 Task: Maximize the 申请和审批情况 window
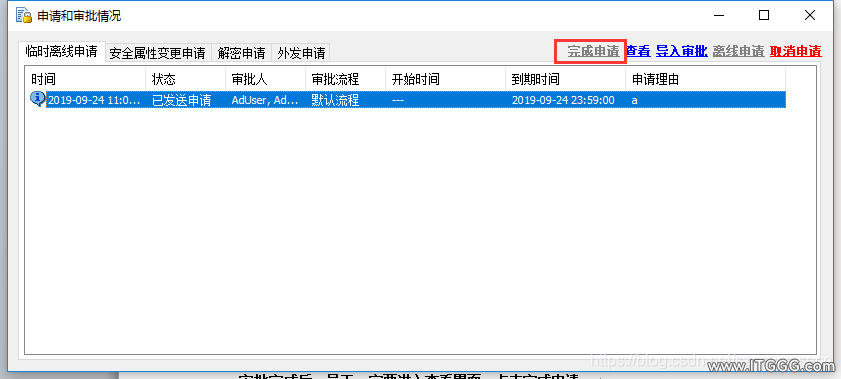coord(764,16)
